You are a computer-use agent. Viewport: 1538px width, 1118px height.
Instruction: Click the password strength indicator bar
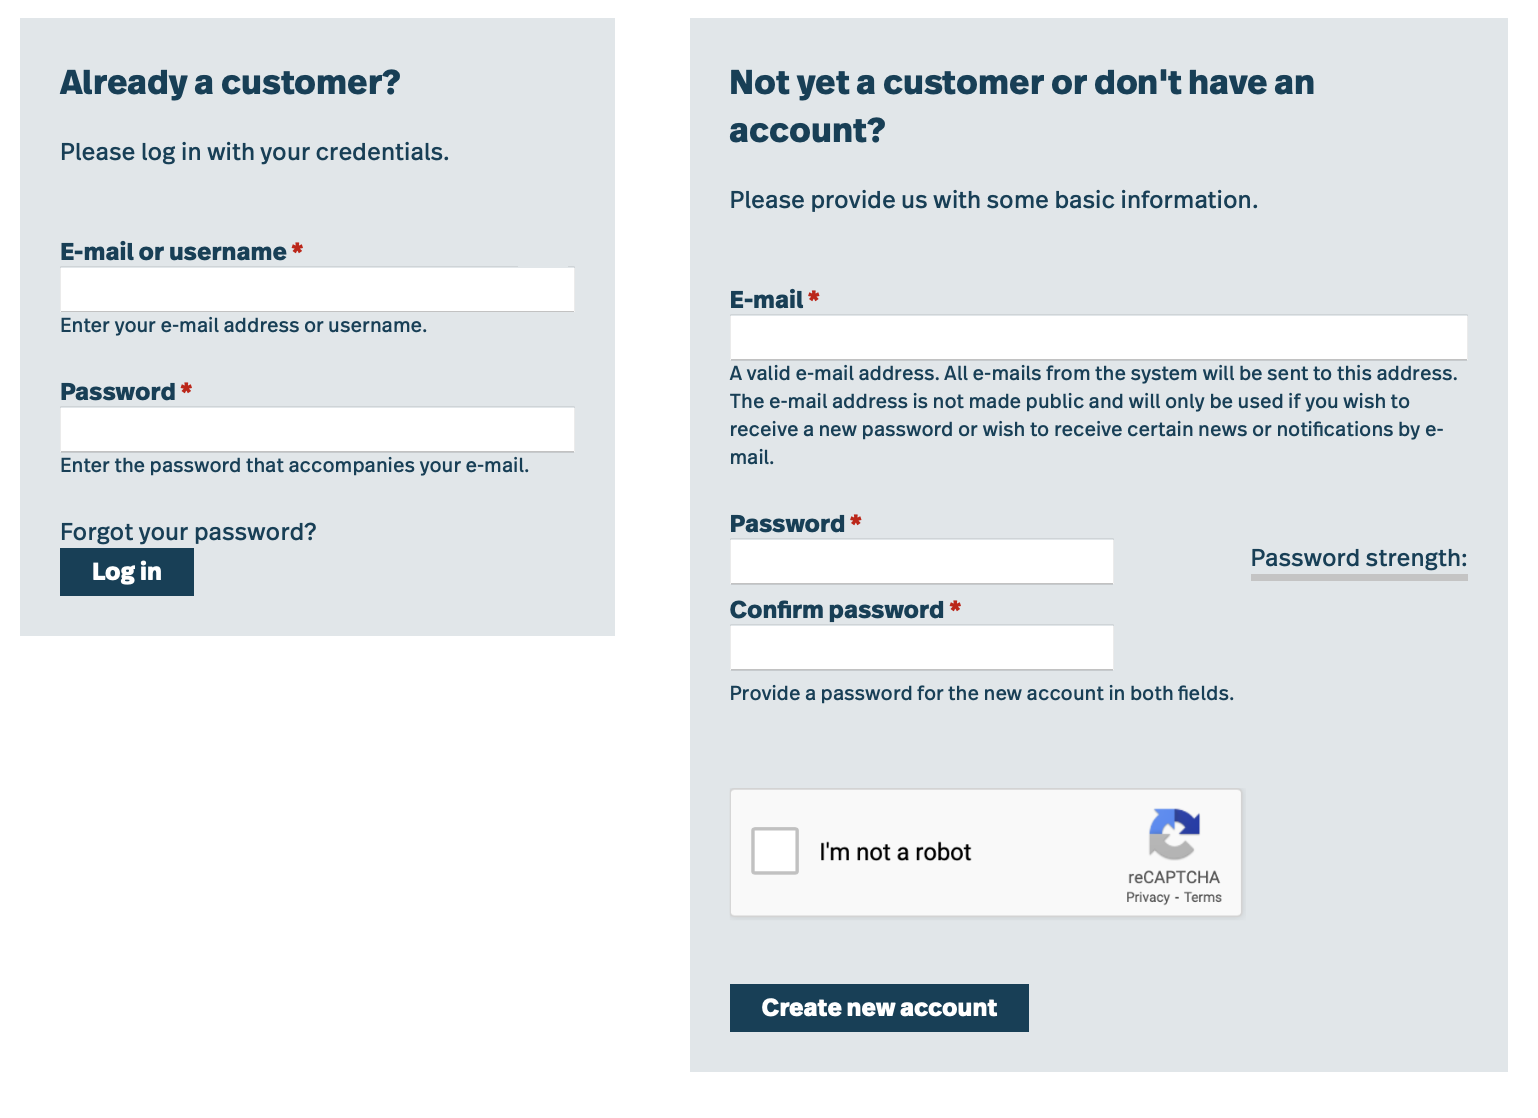(x=1359, y=577)
